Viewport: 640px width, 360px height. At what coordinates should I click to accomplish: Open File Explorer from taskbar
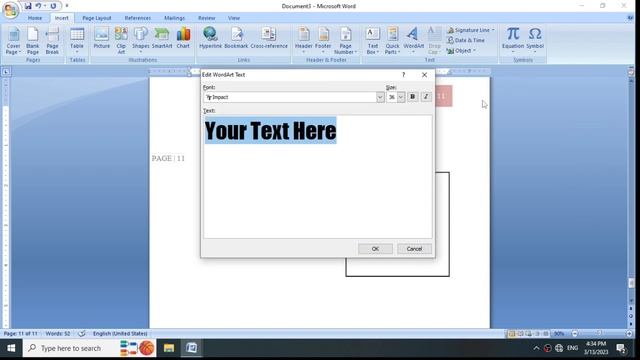(x=169, y=348)
